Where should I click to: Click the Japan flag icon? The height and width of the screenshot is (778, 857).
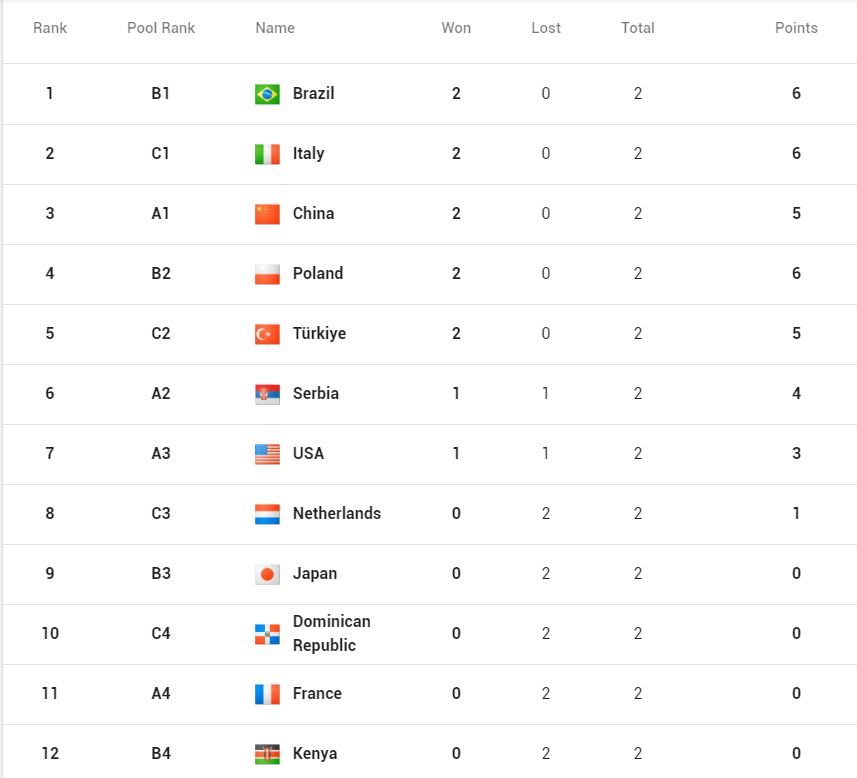267,574
